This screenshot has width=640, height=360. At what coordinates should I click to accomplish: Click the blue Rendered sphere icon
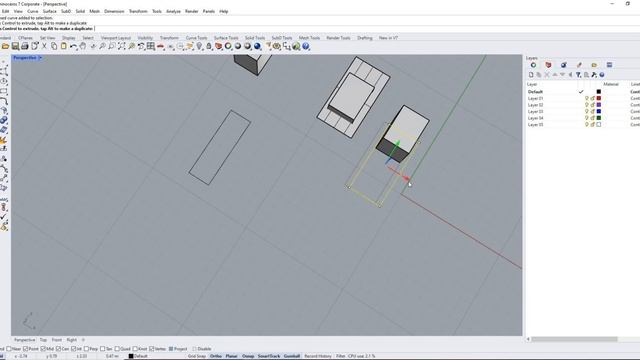click(258, 47)
